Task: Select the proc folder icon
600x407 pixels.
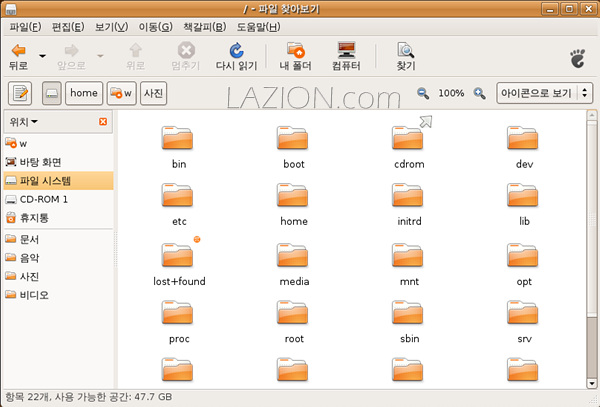Action: (177, 312)
